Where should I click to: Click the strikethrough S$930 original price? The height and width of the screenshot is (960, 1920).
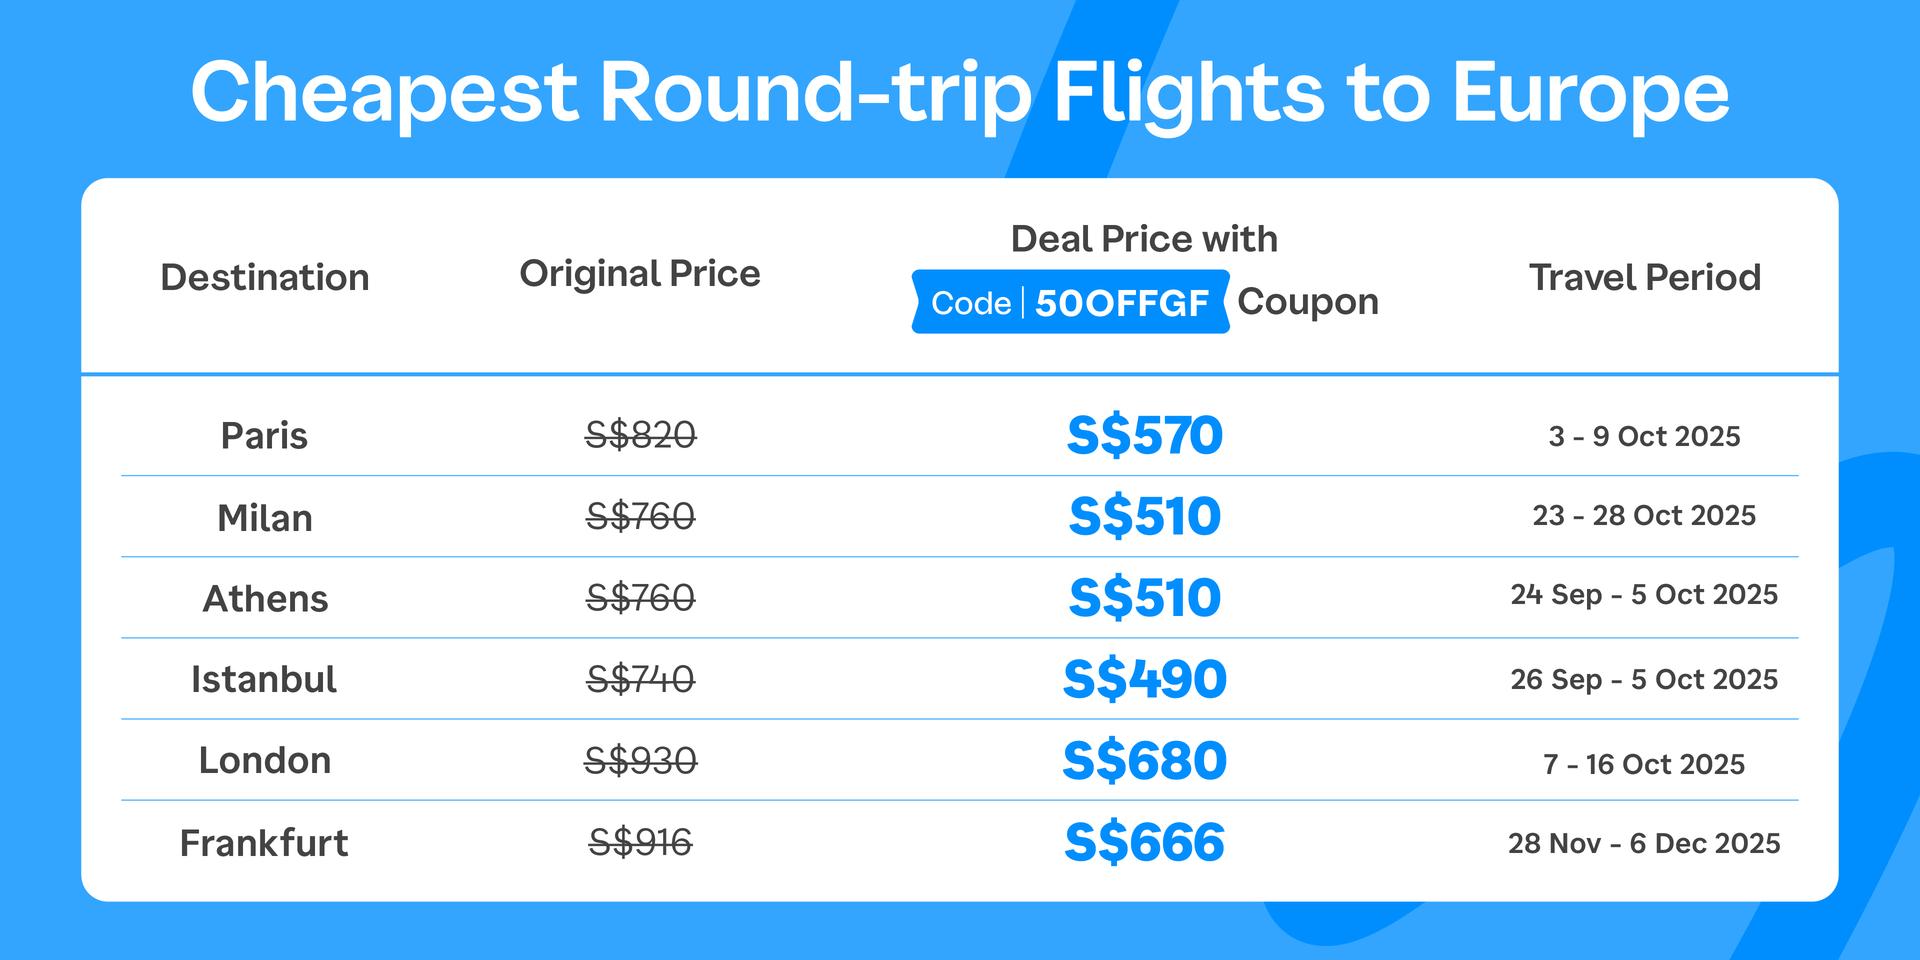pos(641,761)
